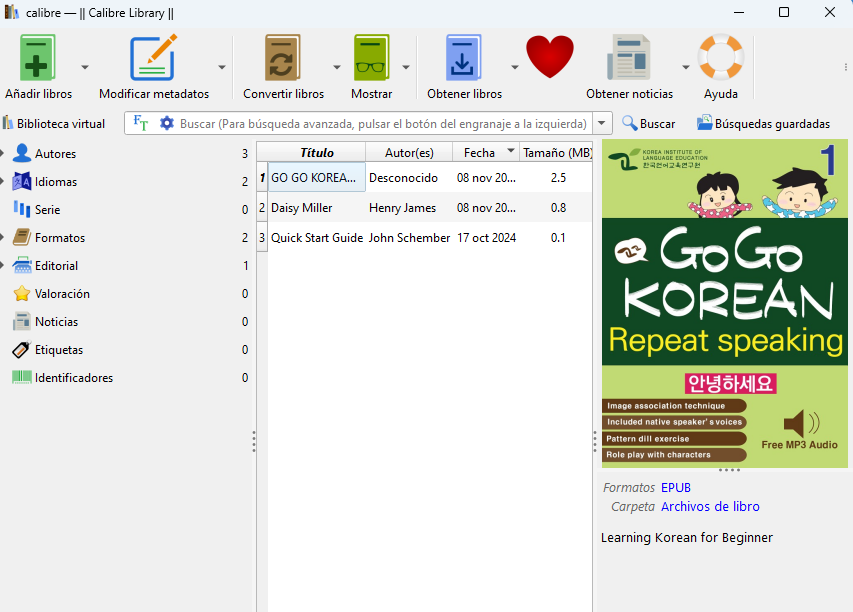The width and height of the screenshot is (853, 612).
Task: Click the Identificadores barcode icon
Action: pyautogui.click(x=22, y=378)
